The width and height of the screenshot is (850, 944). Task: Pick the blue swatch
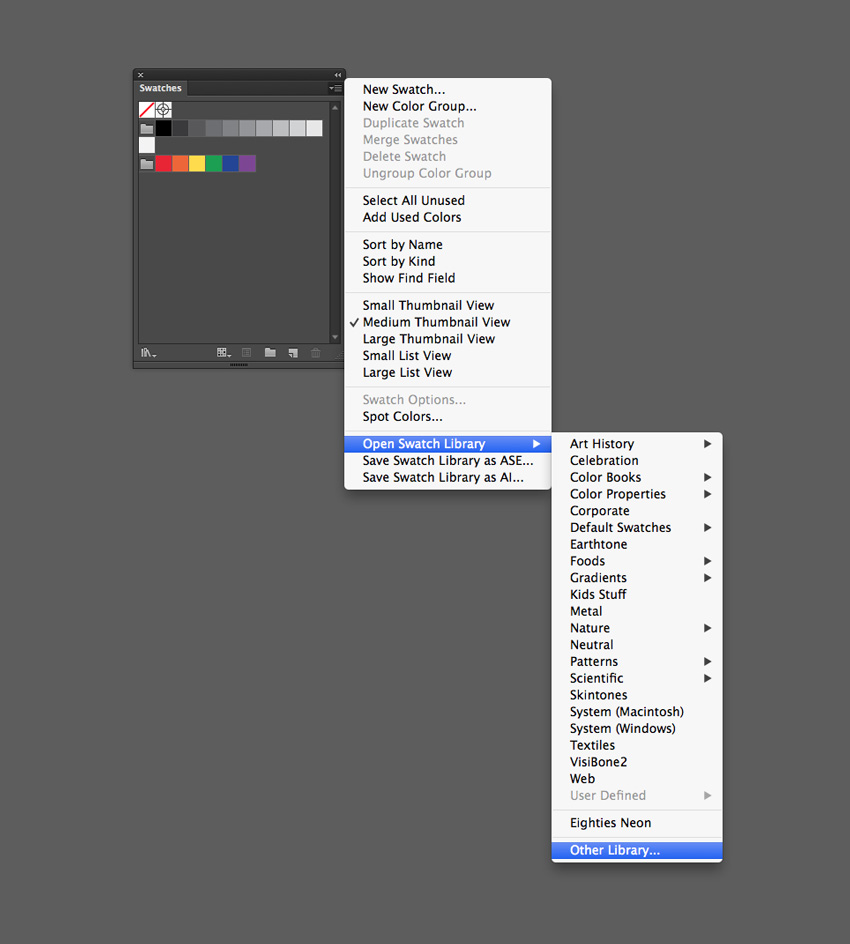(231, 164)
